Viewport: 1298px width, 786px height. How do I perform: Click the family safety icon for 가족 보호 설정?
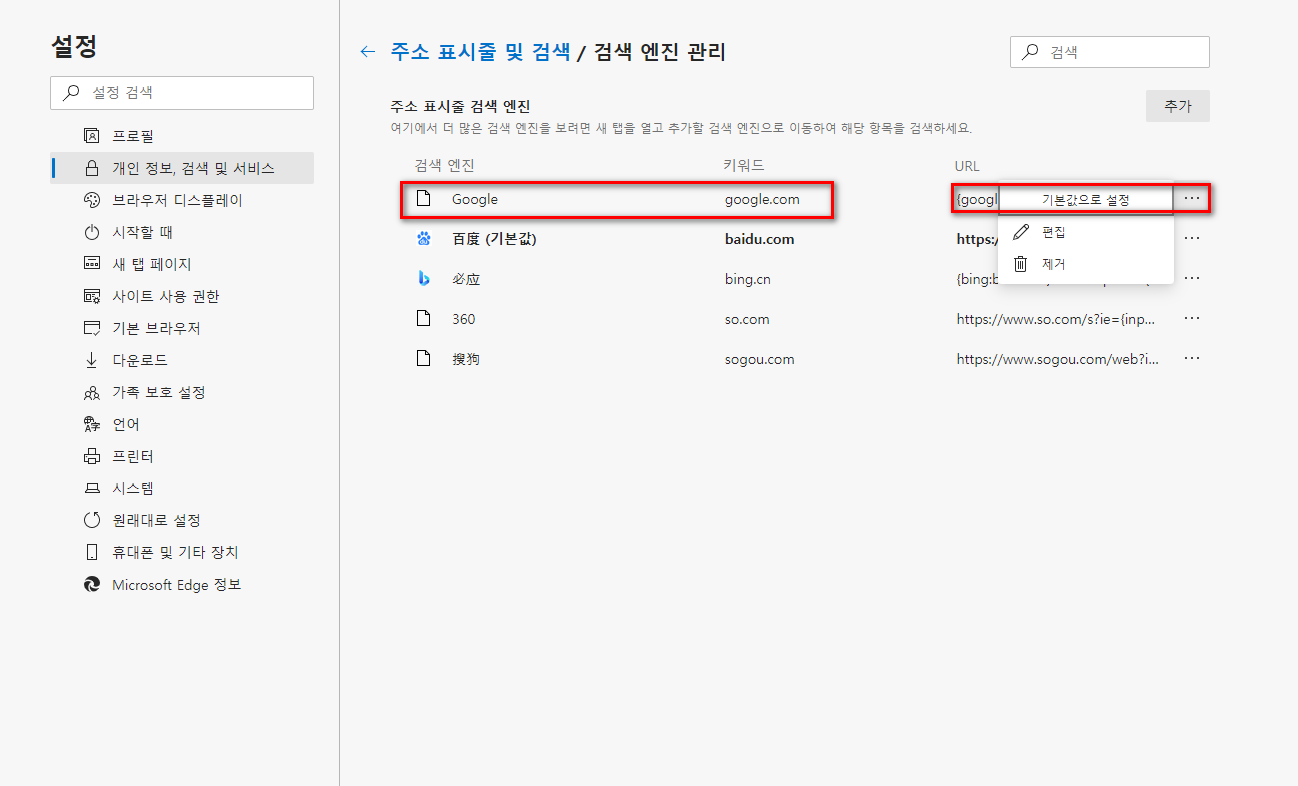point(92,392)
